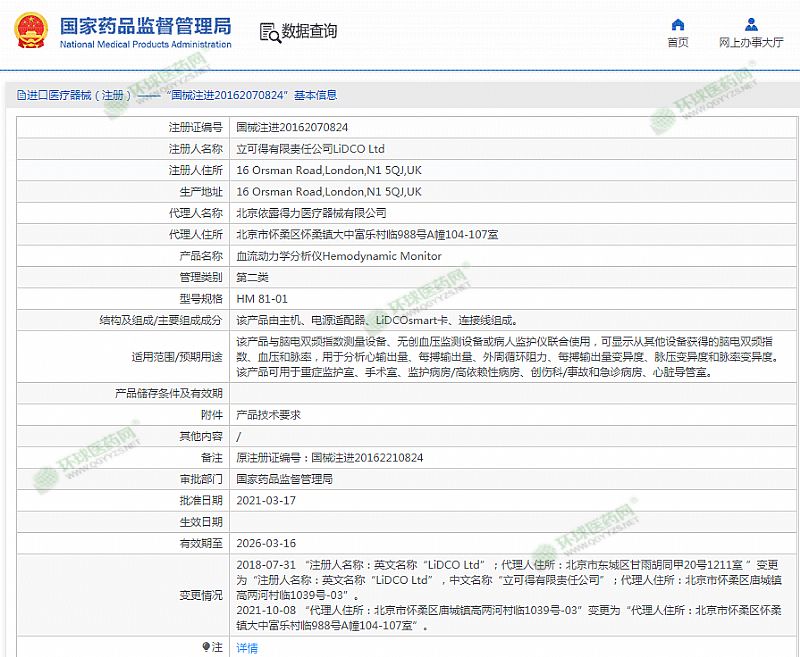Click the 变更情况 change history label

(200, 595)
